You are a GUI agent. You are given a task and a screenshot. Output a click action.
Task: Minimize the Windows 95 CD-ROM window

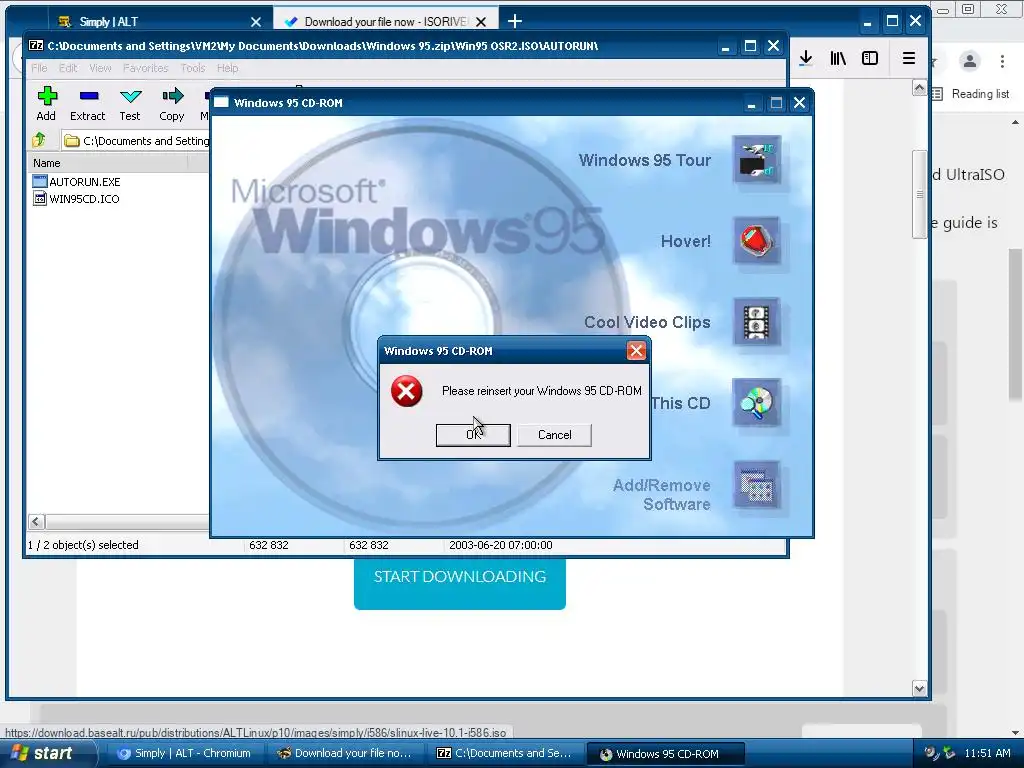[x=751, y=103]
